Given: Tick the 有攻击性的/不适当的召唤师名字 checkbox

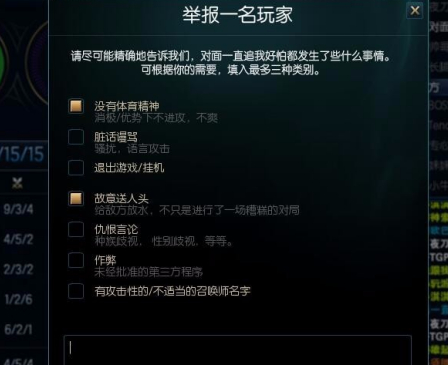Looking at the screenshot, I should [x=76, y=291].
